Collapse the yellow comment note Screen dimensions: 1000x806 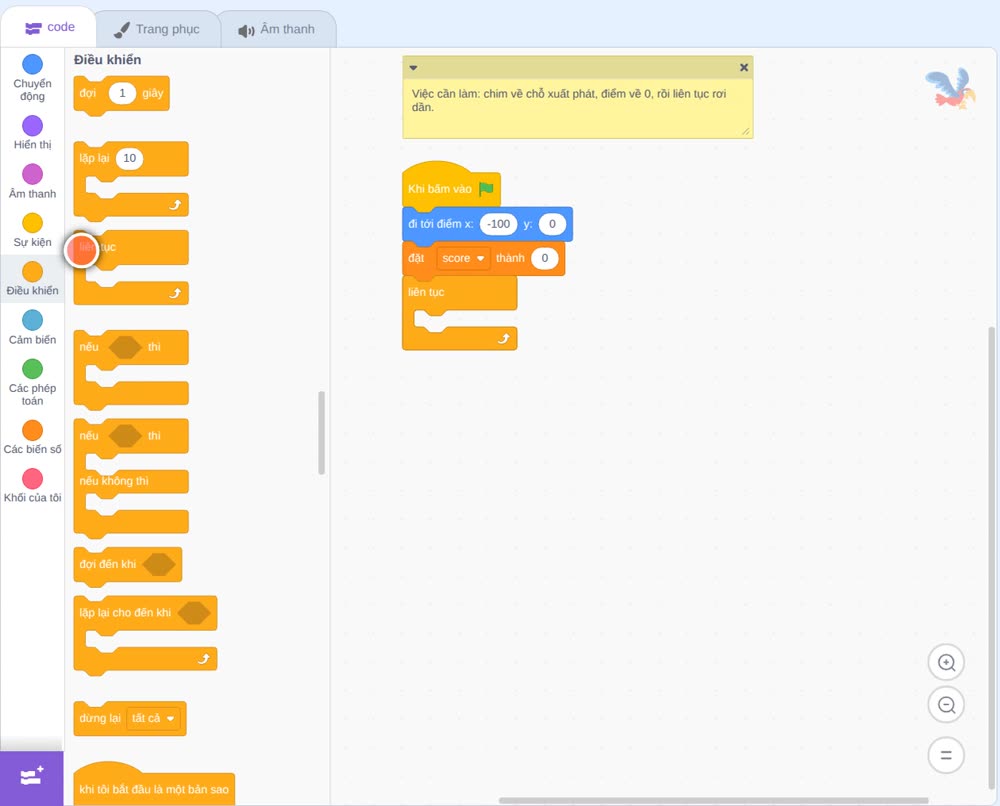(413, 68)
